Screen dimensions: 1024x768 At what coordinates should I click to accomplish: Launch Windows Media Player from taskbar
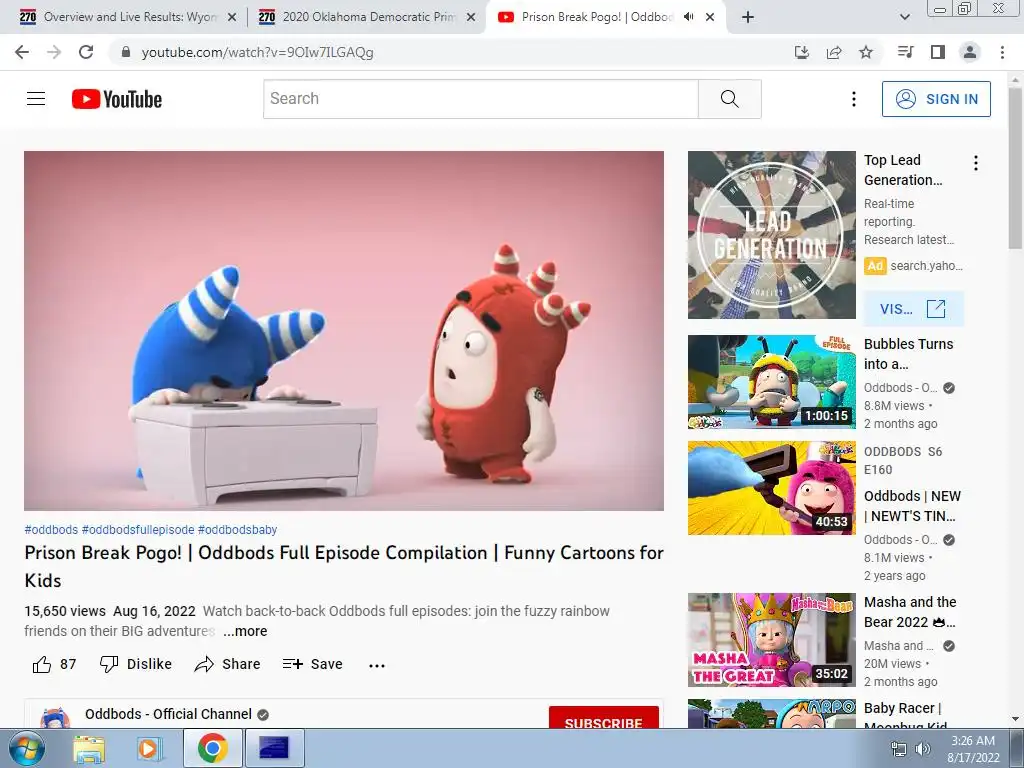pos(150,749)
